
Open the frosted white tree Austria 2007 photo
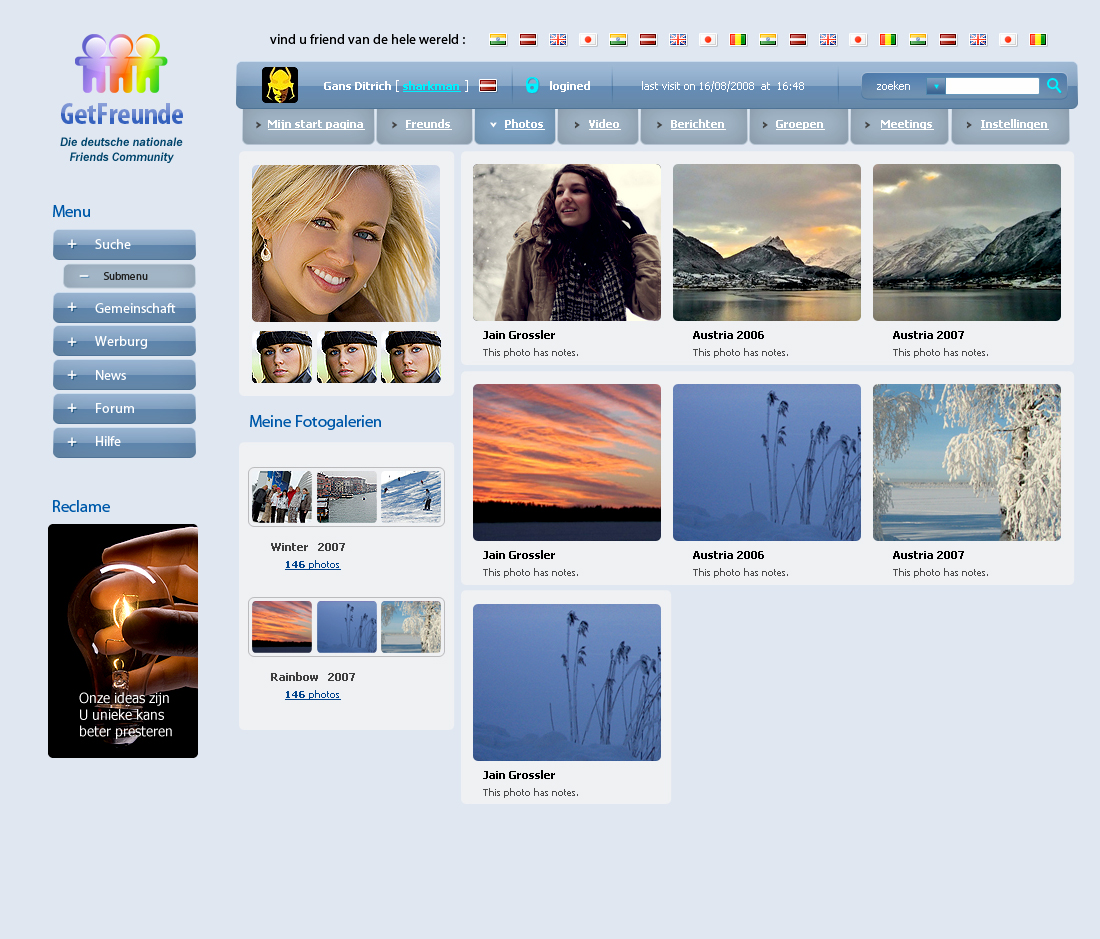967,462
